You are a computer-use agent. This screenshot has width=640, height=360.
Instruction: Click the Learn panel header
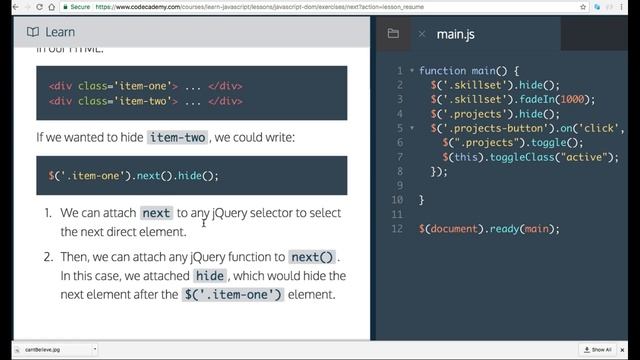click(x=192, y=32)
